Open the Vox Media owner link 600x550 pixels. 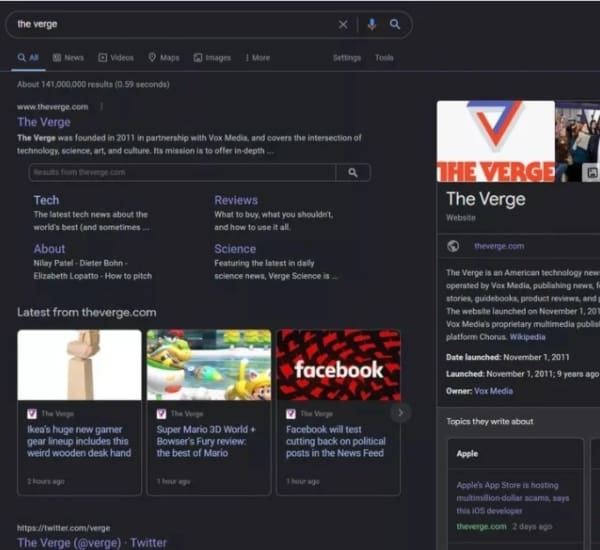(x=493, y=391)
